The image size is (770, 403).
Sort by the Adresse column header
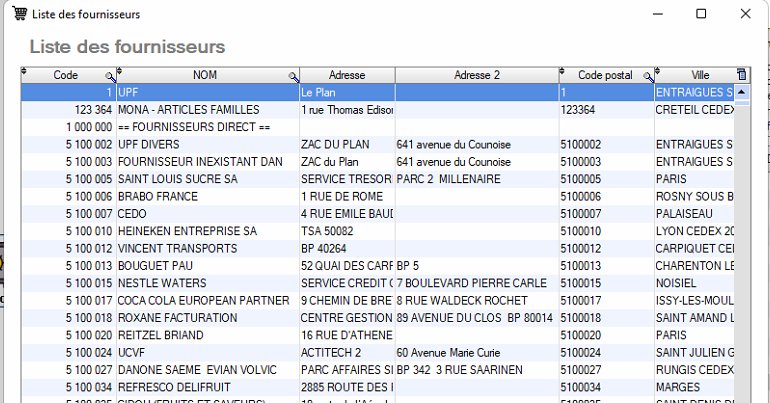[x=347, y=75]
